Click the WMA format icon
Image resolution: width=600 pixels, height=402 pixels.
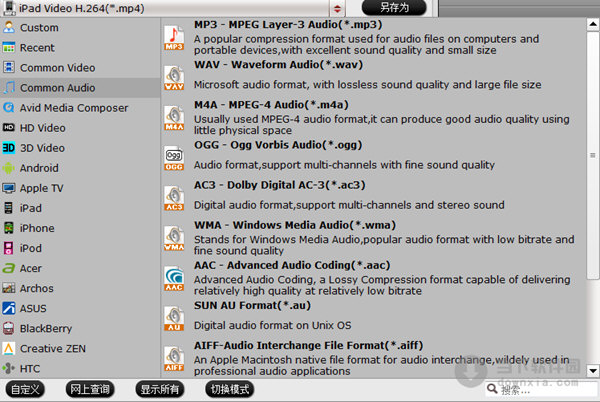coord(174,239)
